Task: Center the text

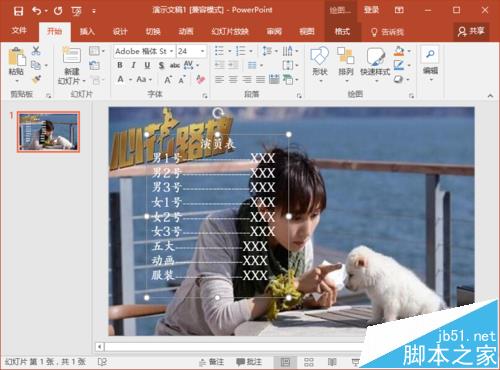Action: [x=233, y=80]
